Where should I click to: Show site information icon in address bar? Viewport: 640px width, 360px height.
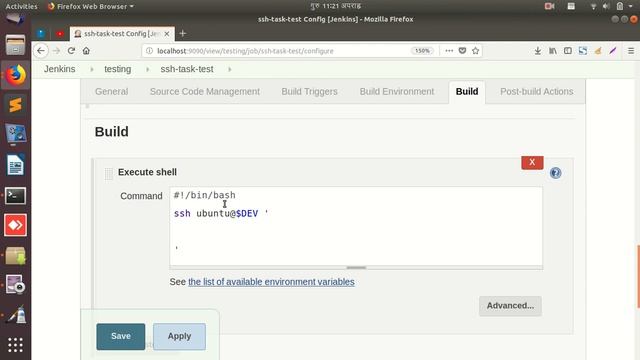149,51
